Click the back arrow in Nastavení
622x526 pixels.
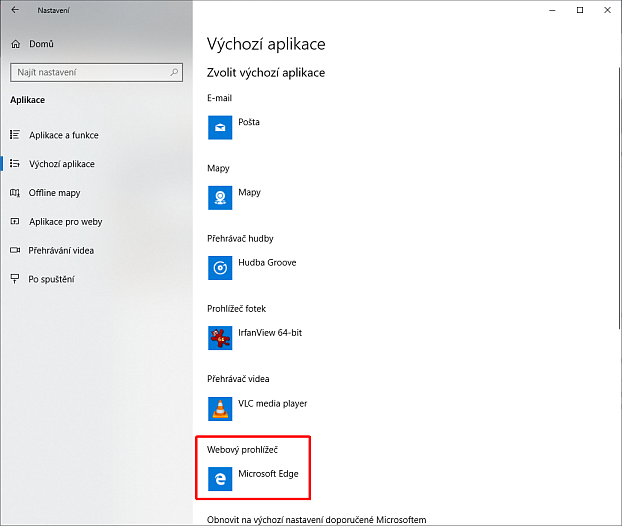click(x=15, y=10)
